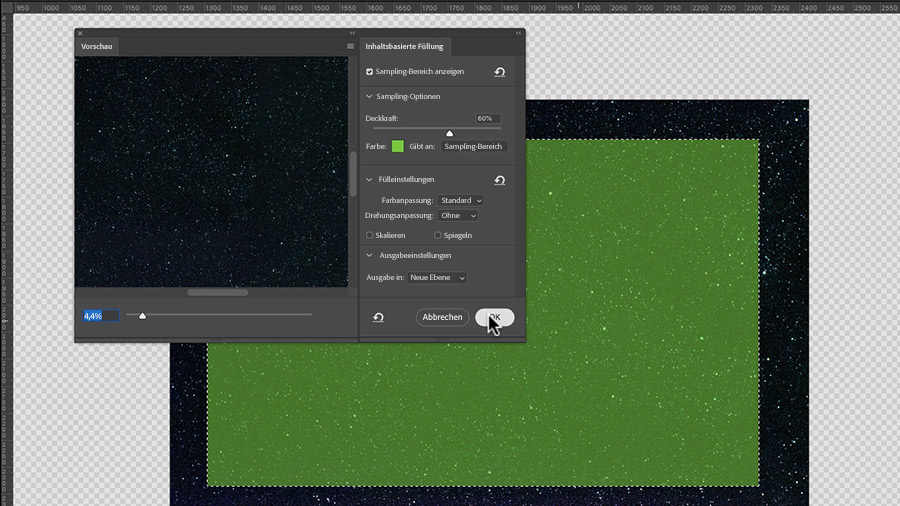900x506 pixels.
Task: Open the Drehungsanpassung Ohne dropdown
Action: pos(457,216)
